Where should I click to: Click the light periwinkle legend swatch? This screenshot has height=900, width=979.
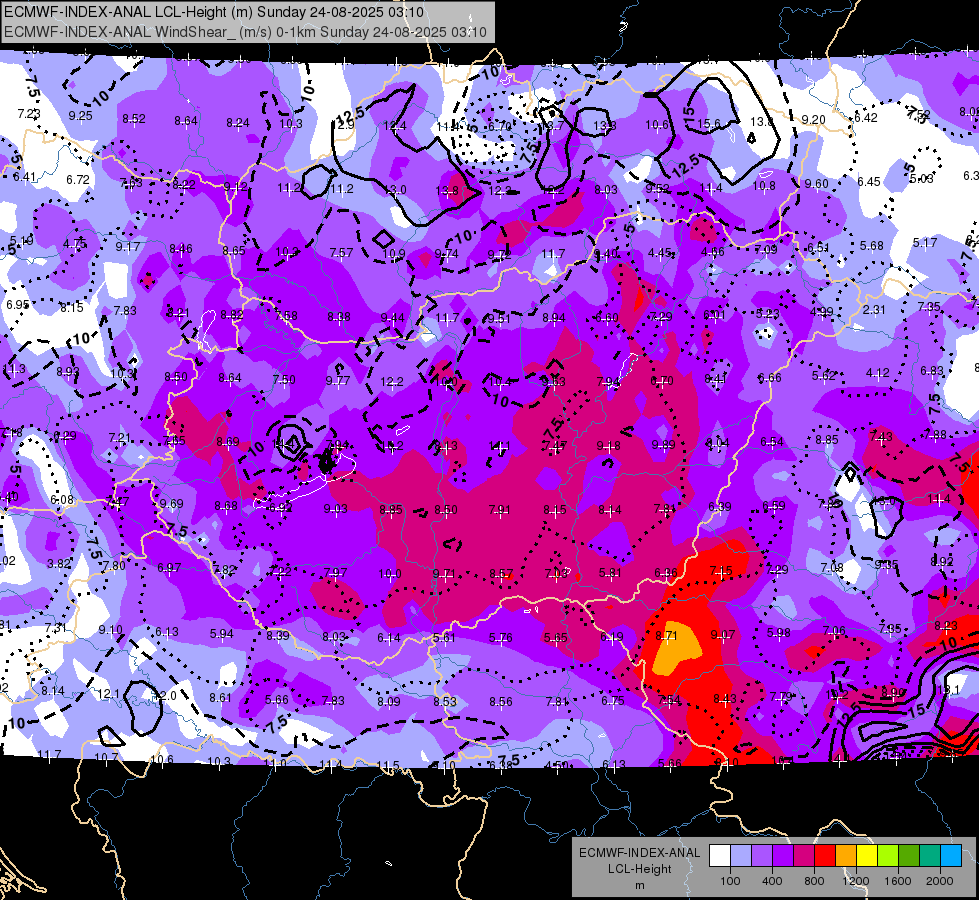741,856
